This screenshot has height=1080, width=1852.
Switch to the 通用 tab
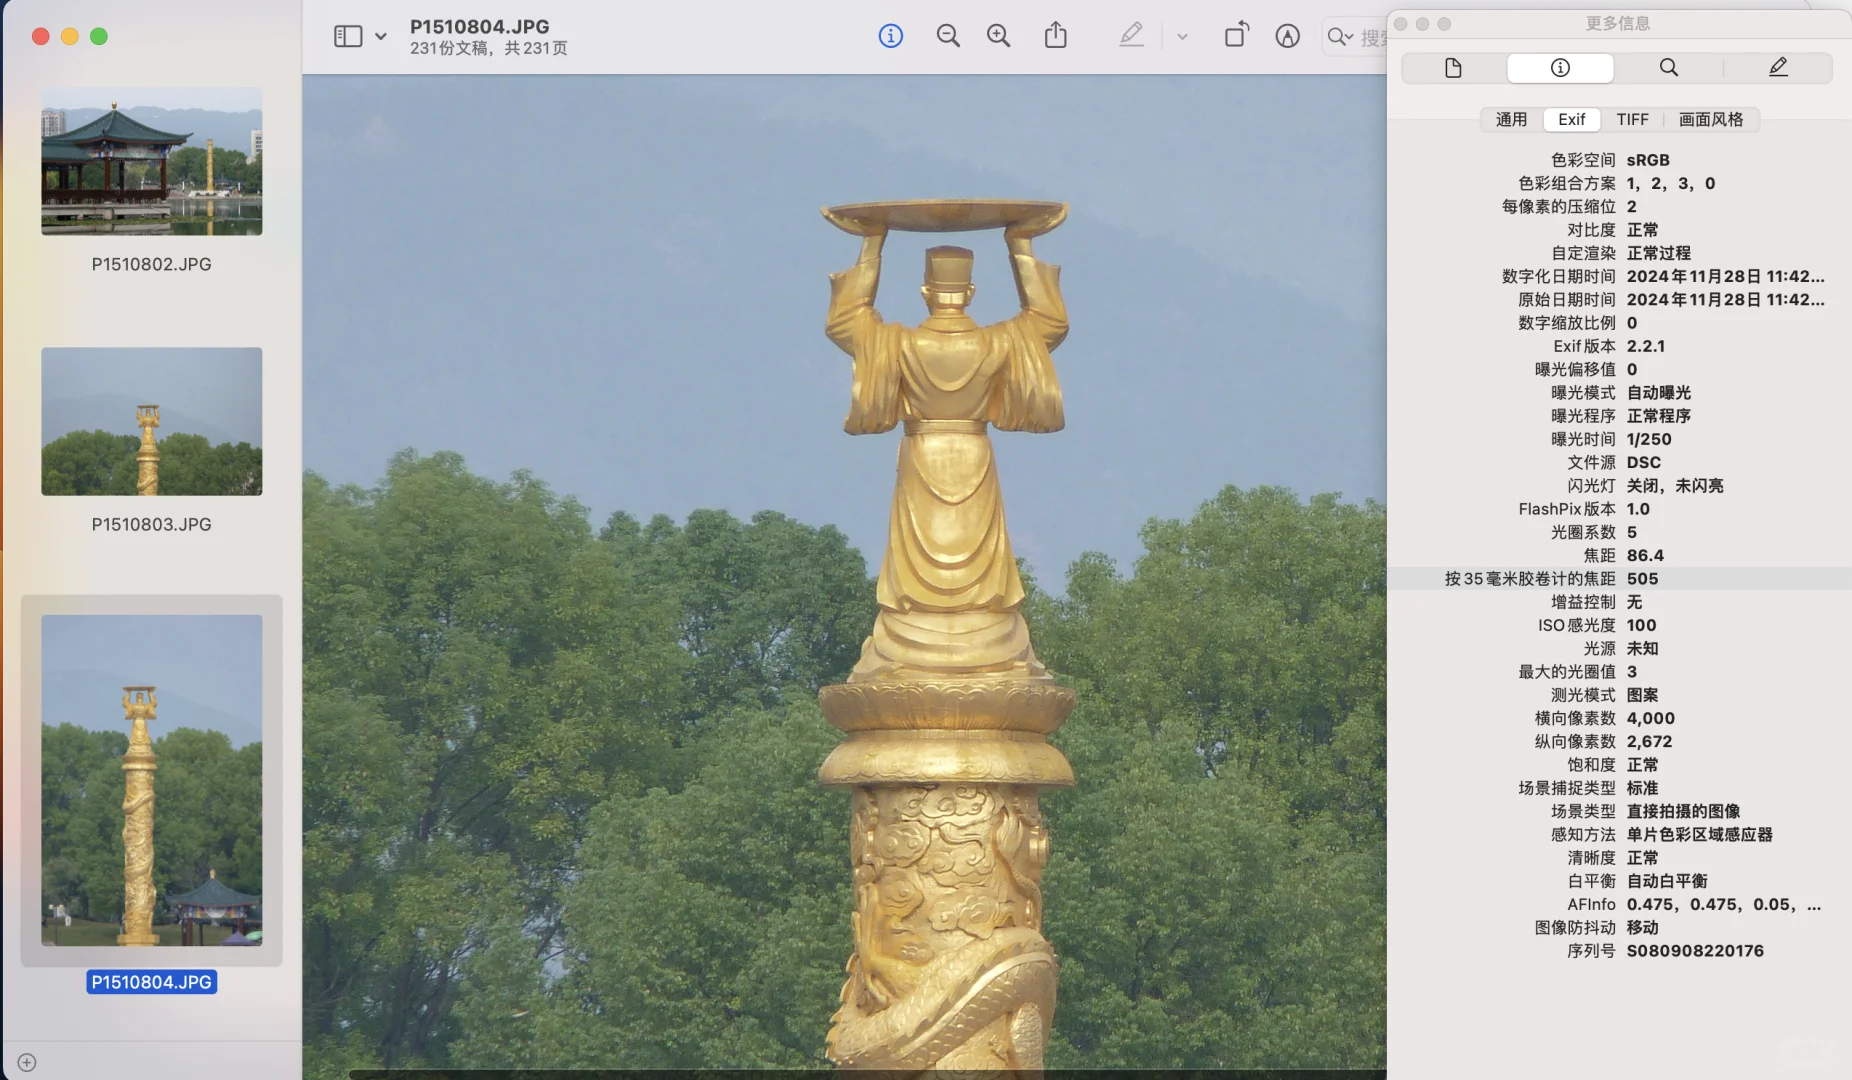tap(1511, 120)
